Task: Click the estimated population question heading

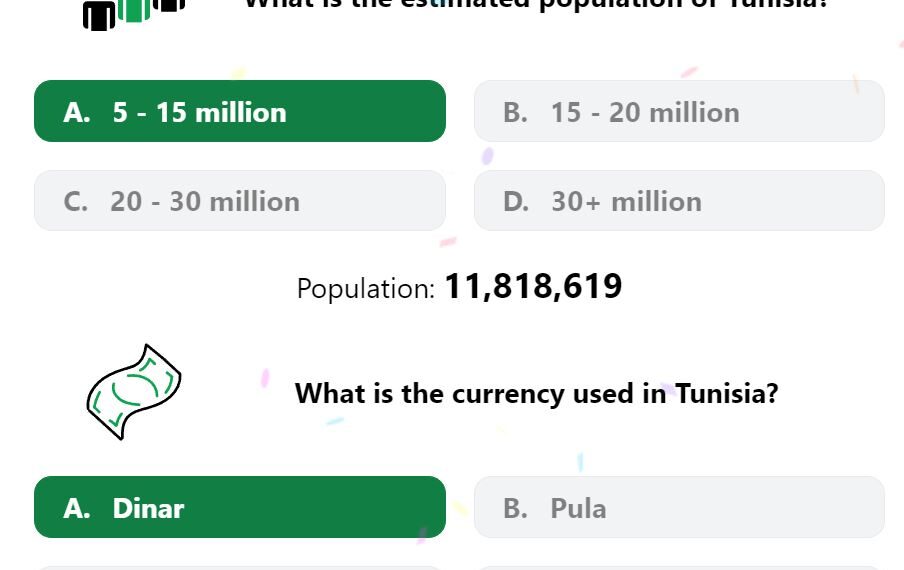Action: 536,3
